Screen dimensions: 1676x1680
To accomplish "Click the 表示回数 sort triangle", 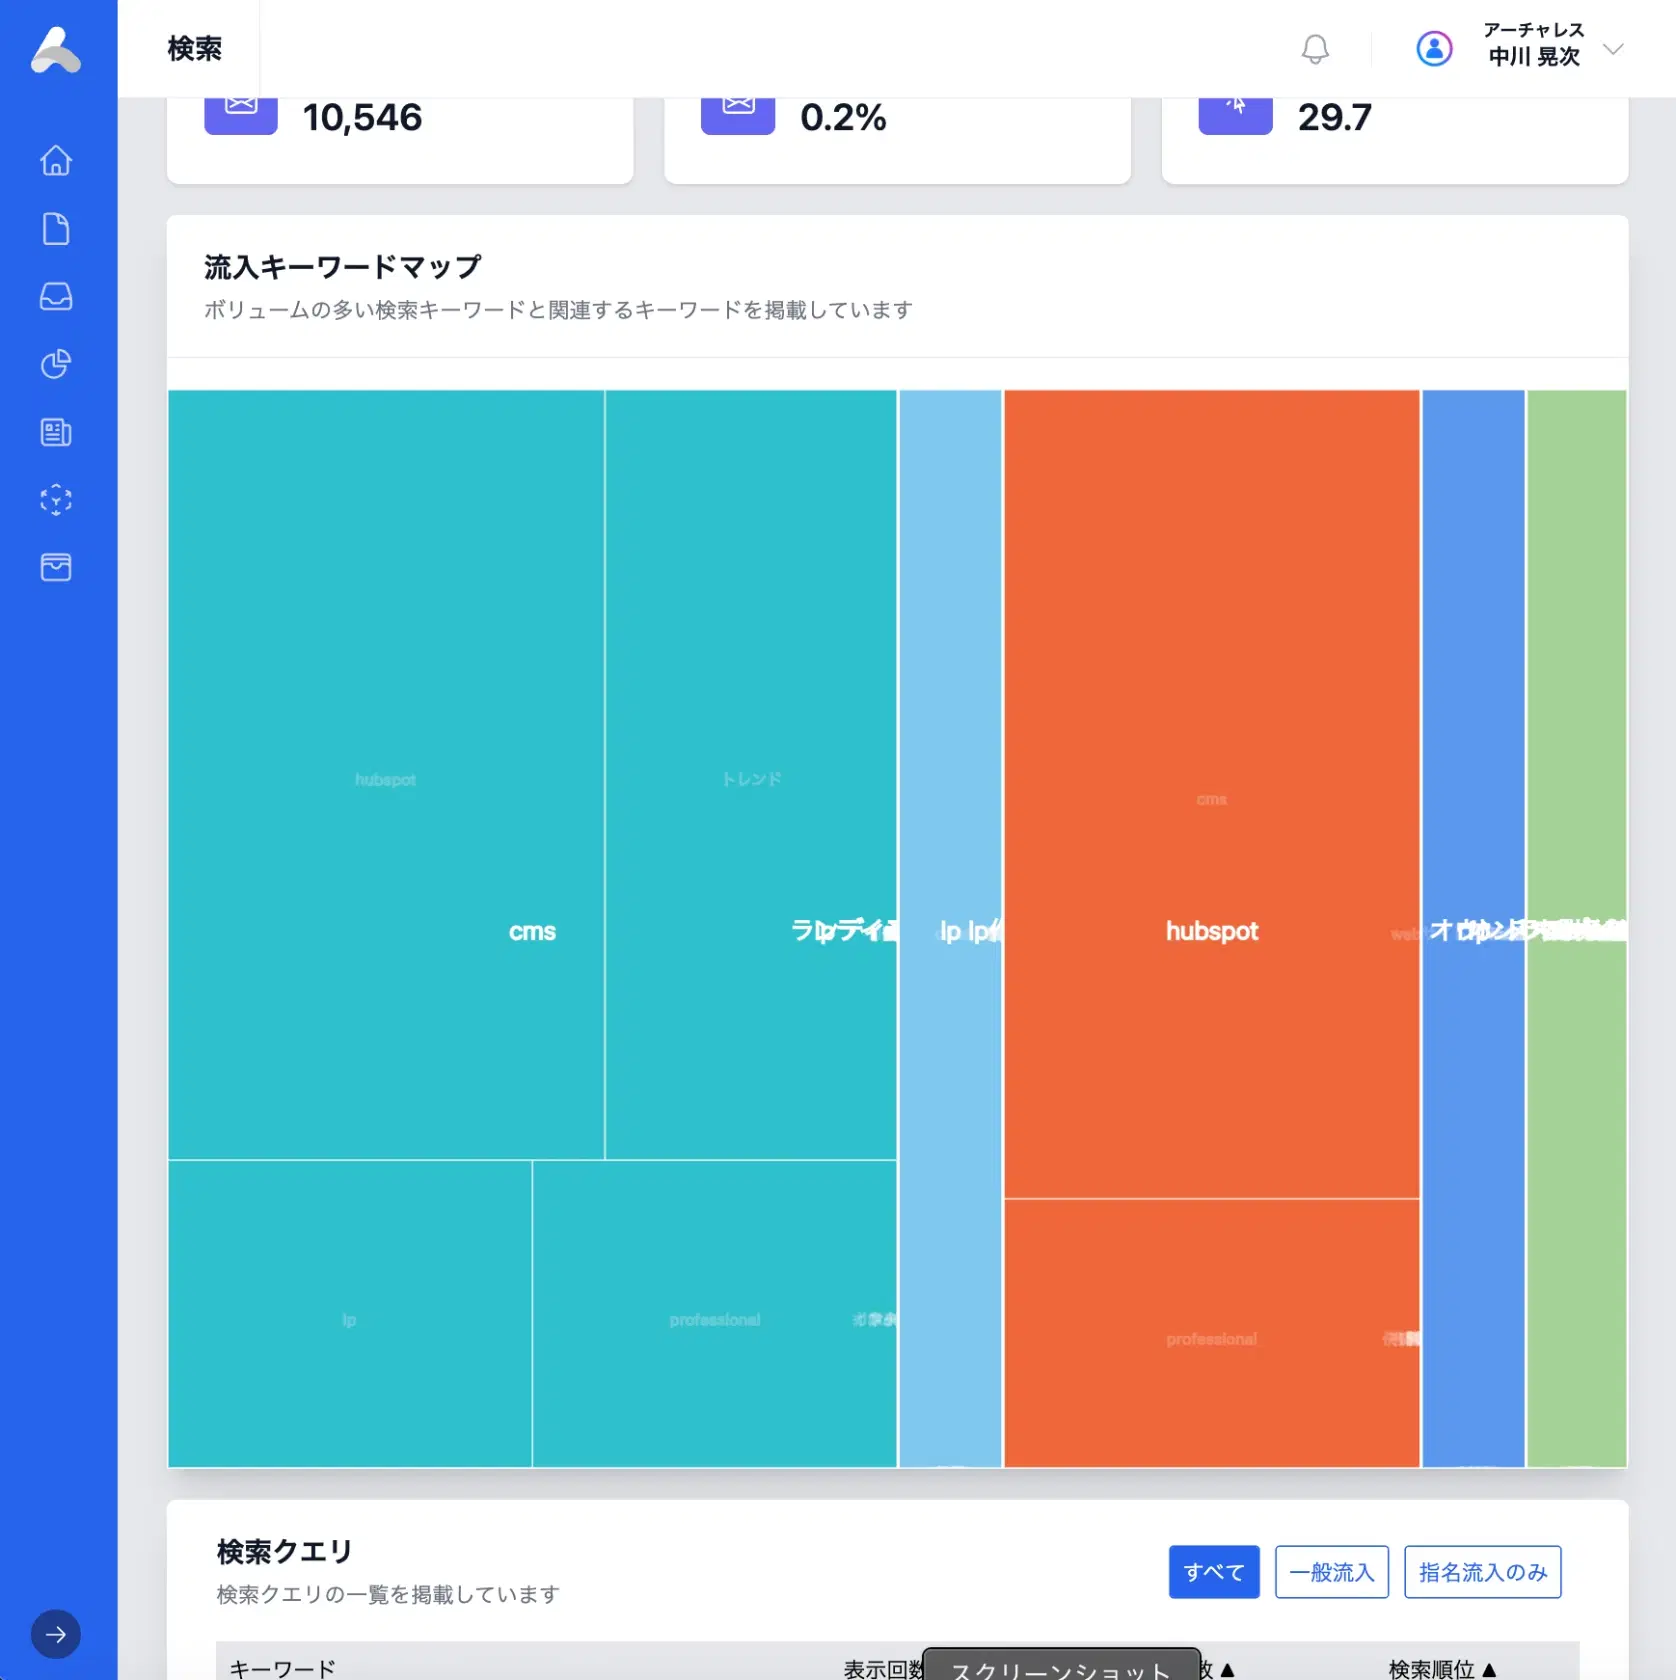I will pyautogui.click(x=1228, y=1668).
